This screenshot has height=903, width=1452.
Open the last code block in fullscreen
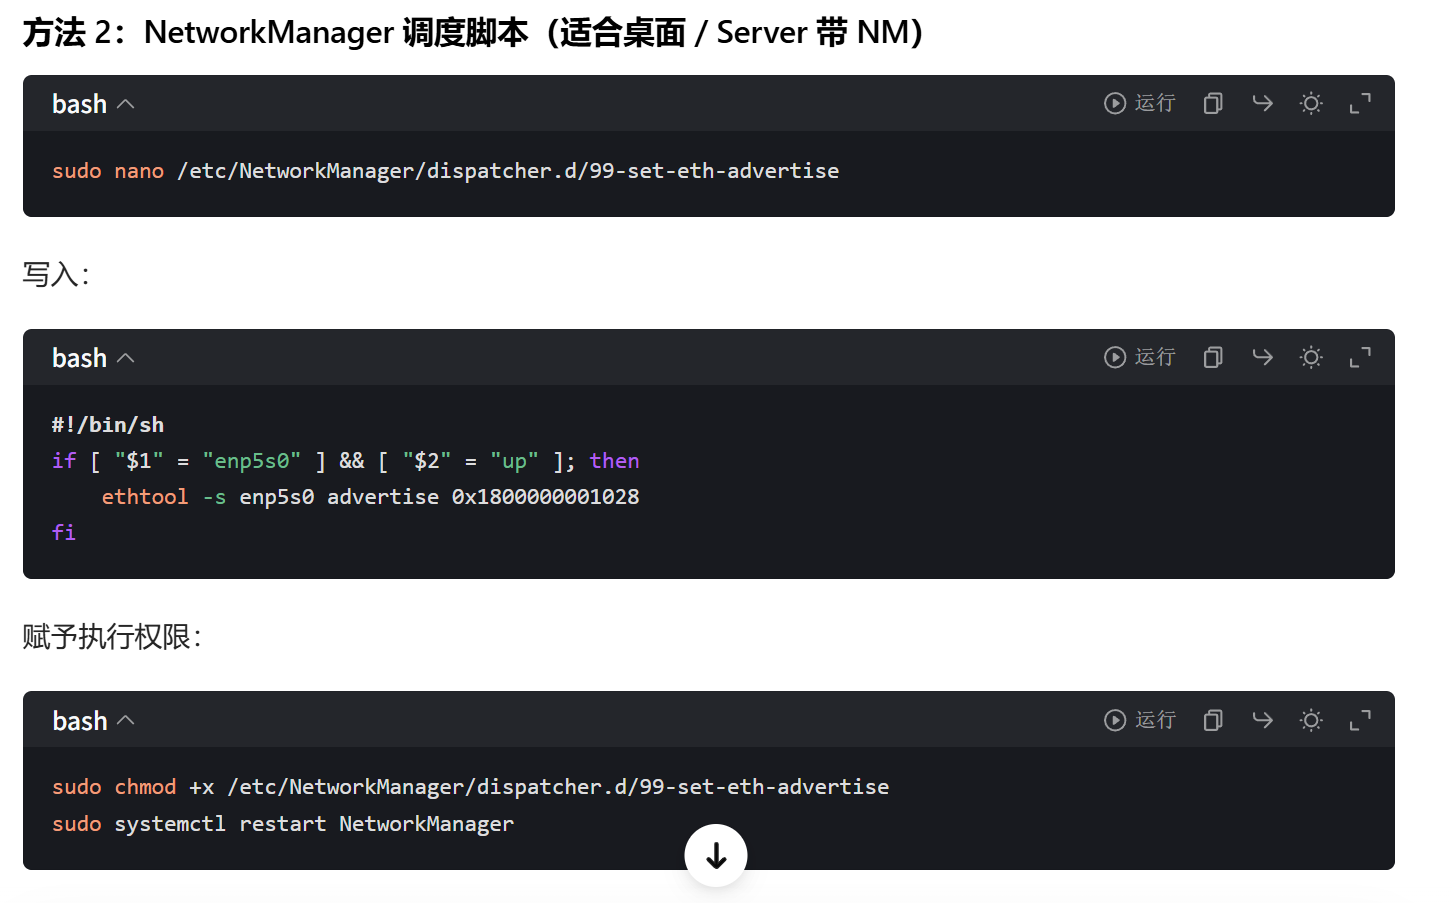pos(1361,720)
